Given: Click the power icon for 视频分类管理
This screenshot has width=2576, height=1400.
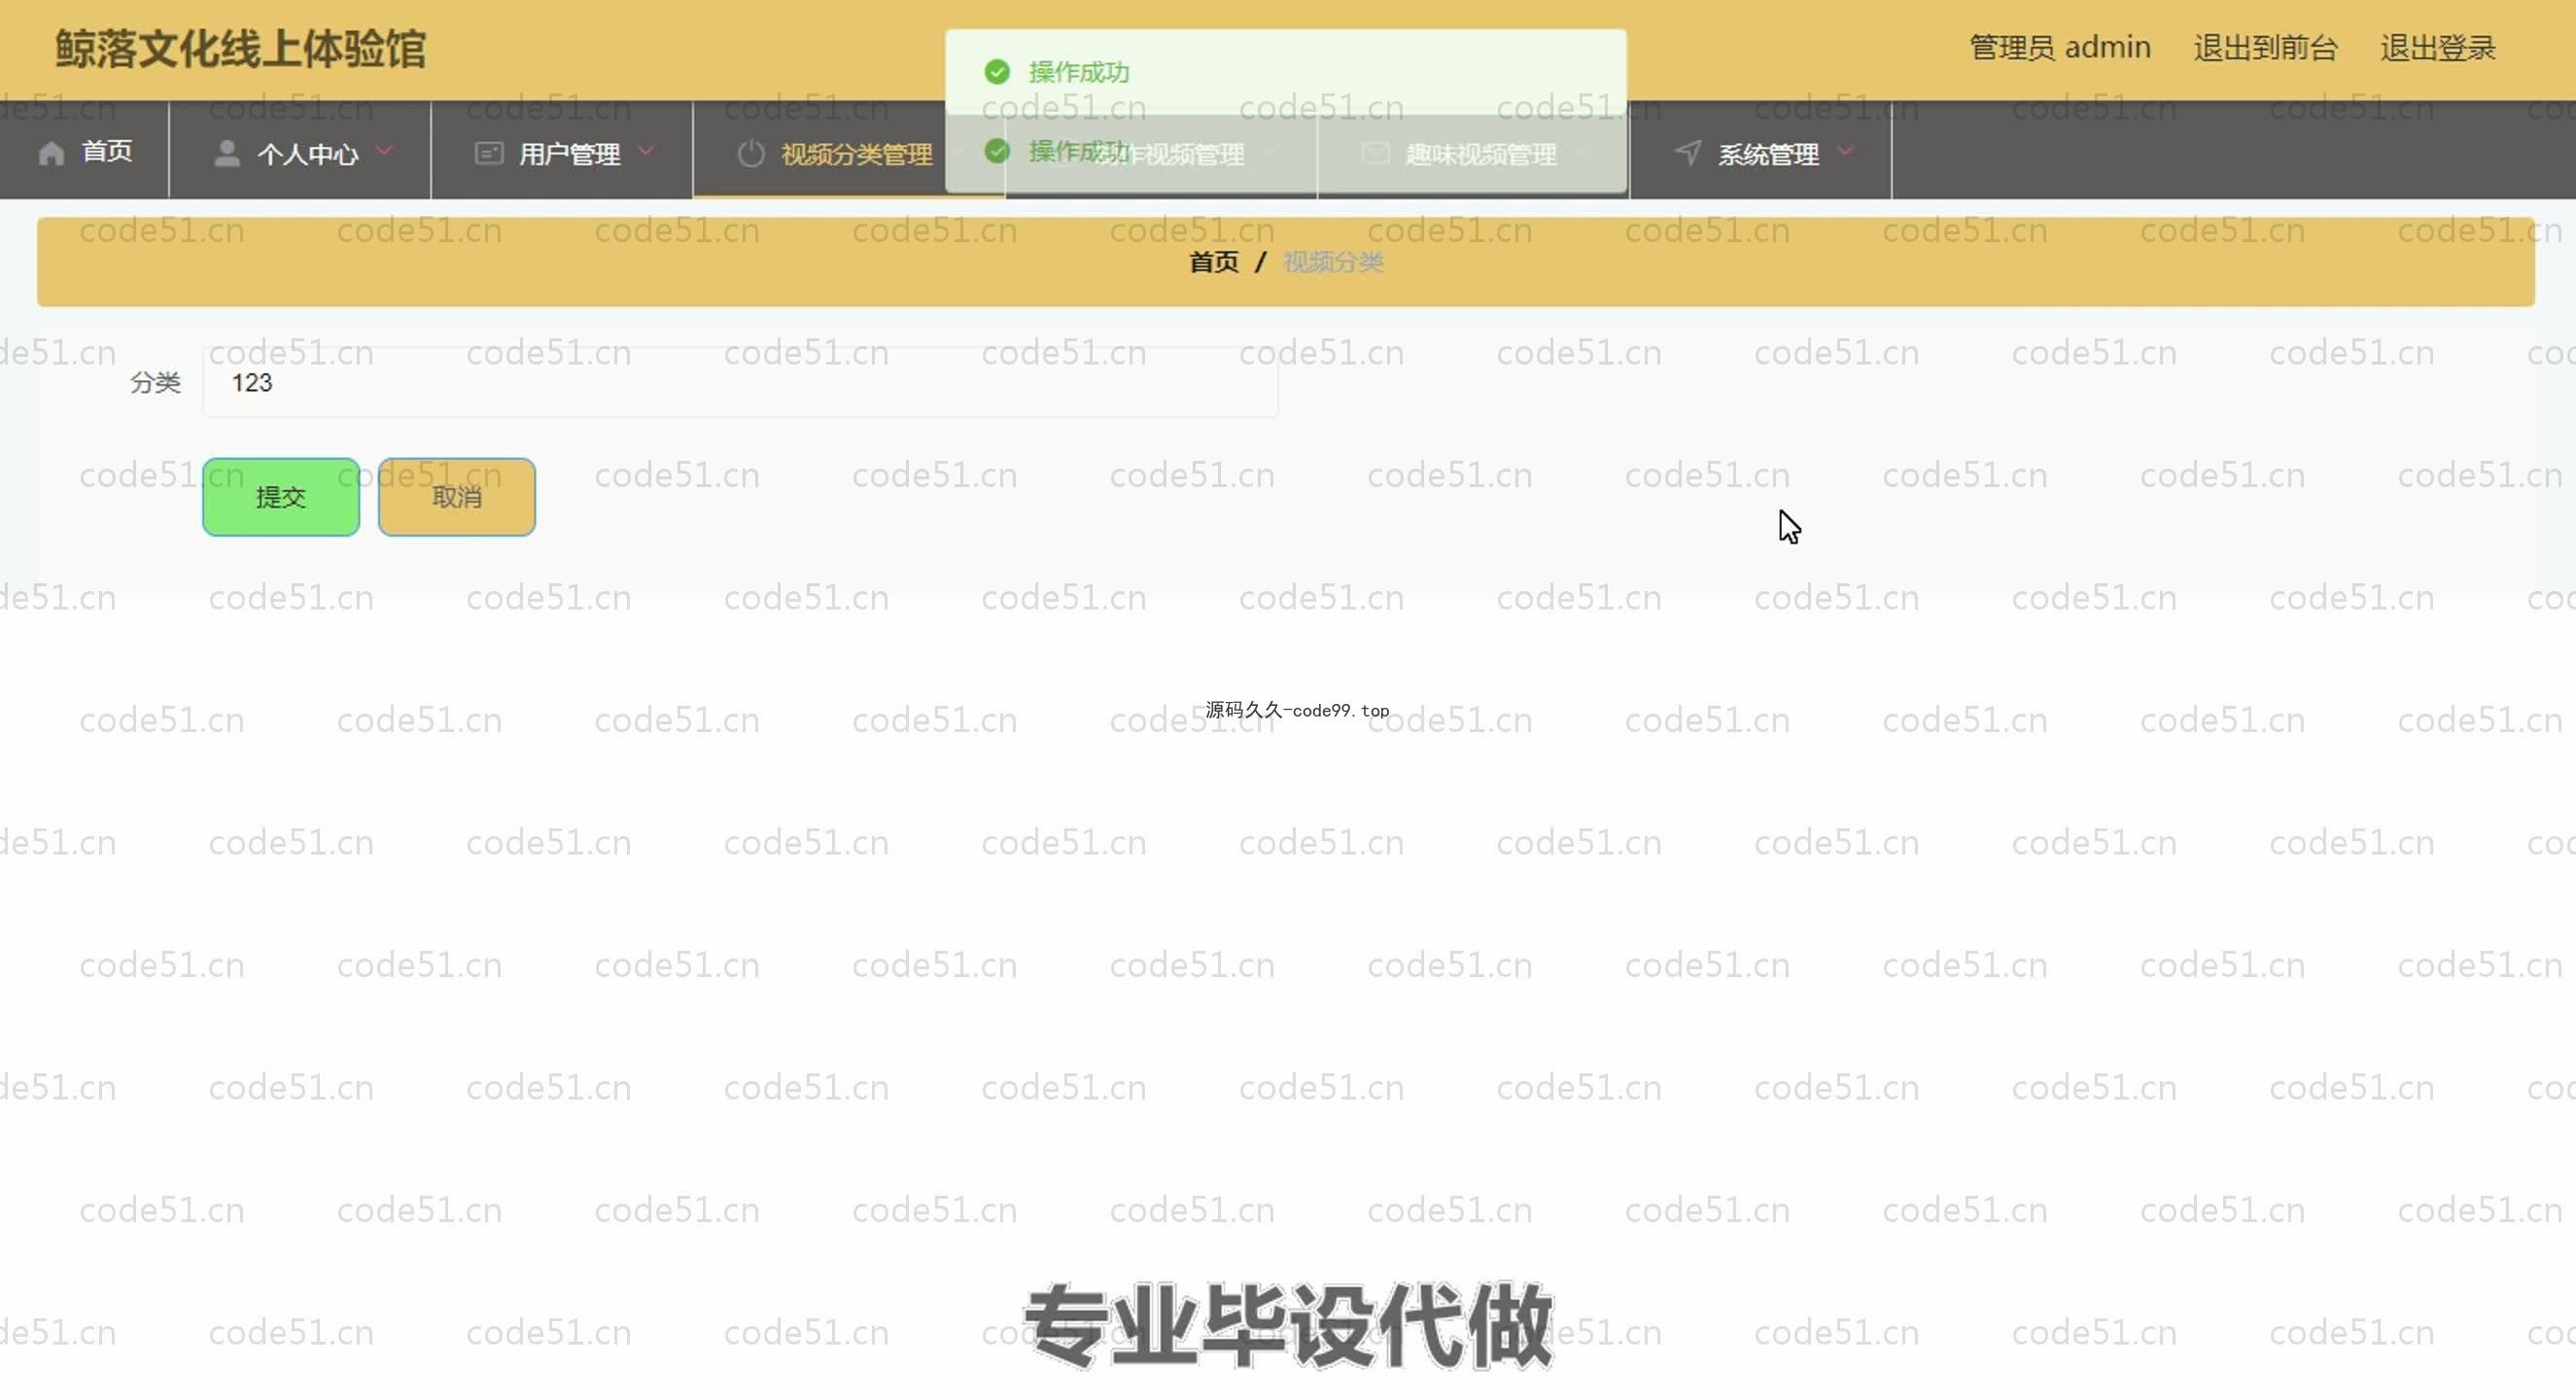Looking at the screenshot, I should (x=751, y=154).
